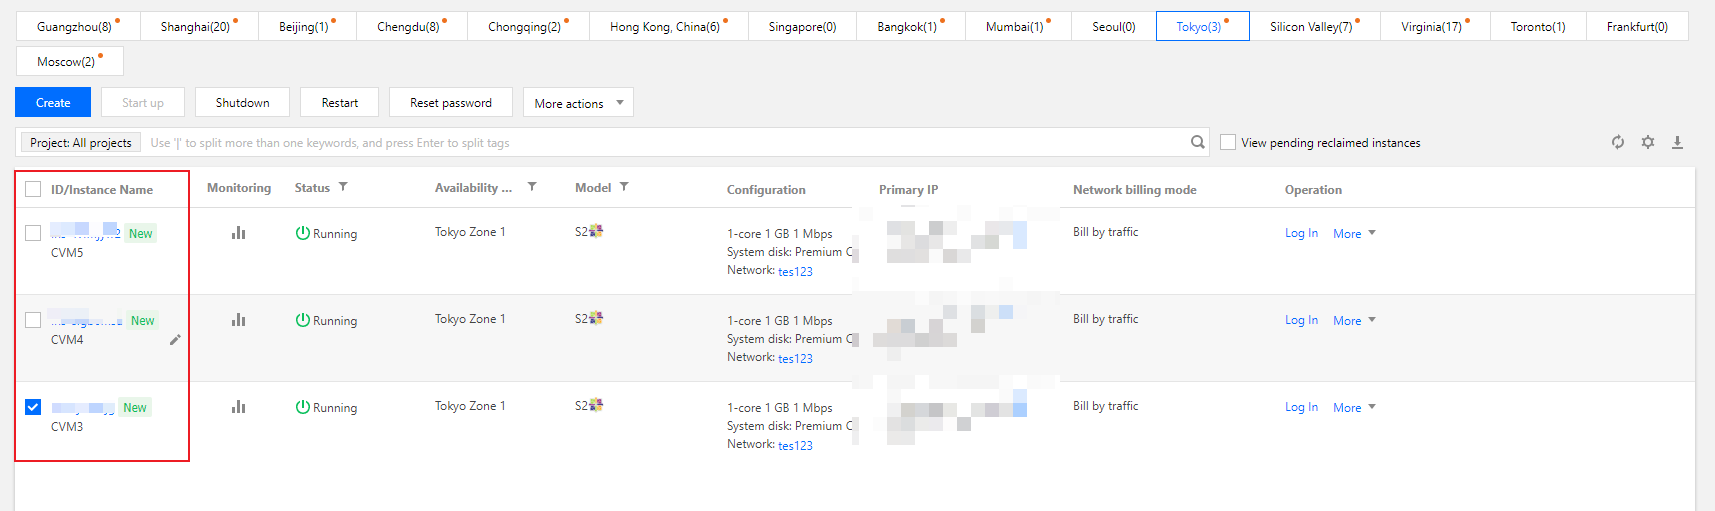Click the Primary IP column header

click(x=908, y=190)
